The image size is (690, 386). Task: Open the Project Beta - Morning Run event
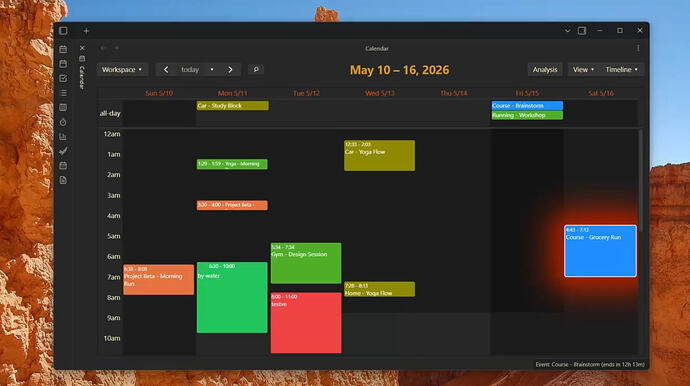pos(158,279)
